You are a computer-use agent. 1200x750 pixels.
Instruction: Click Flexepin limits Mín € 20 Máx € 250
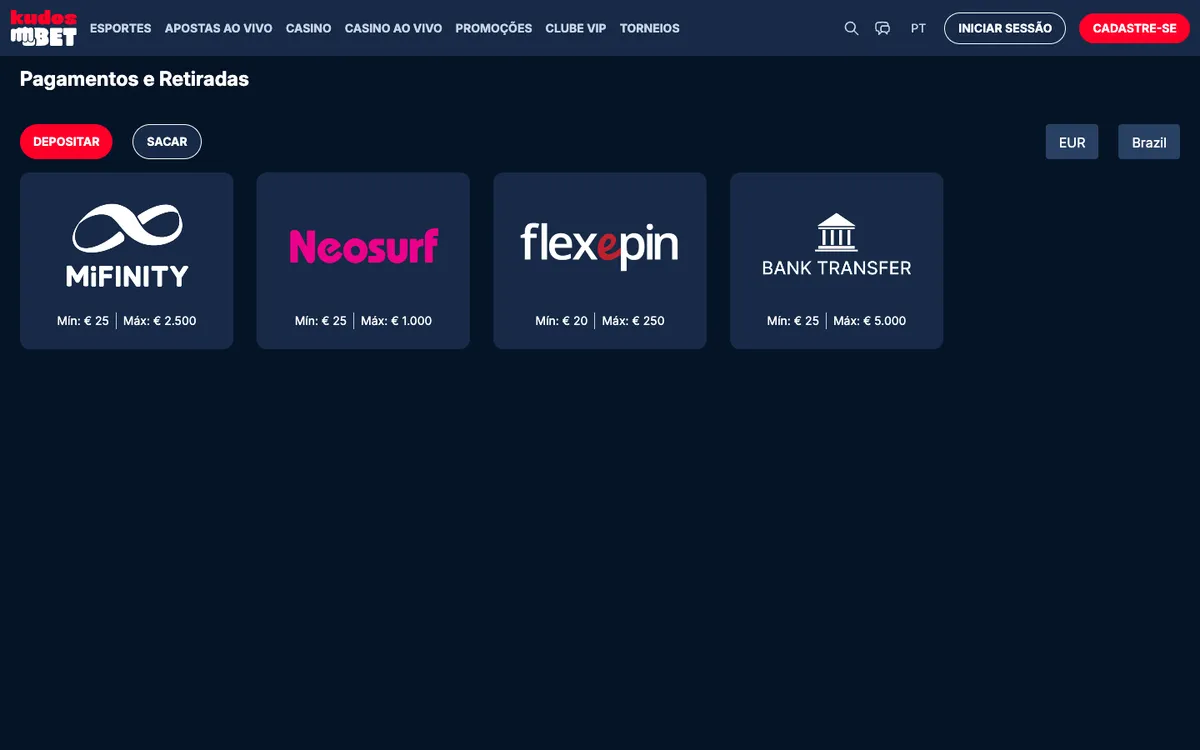coord(600,321)
